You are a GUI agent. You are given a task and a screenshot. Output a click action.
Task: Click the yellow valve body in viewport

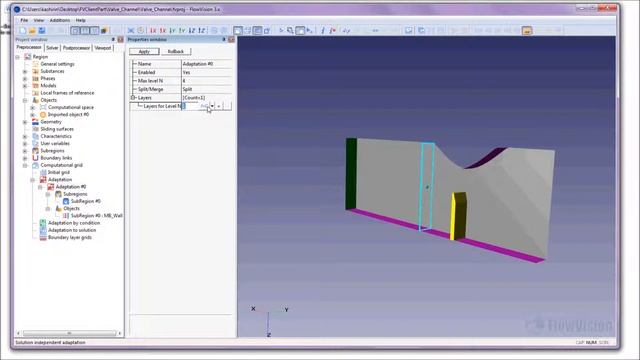(458, 216)
